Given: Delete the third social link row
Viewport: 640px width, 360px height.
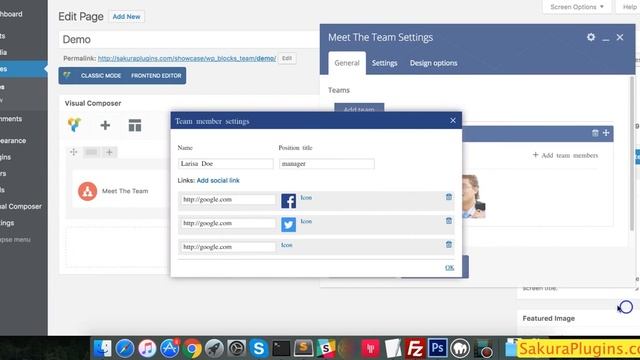Looking at the screenshot, I should [x=449, y=244].
